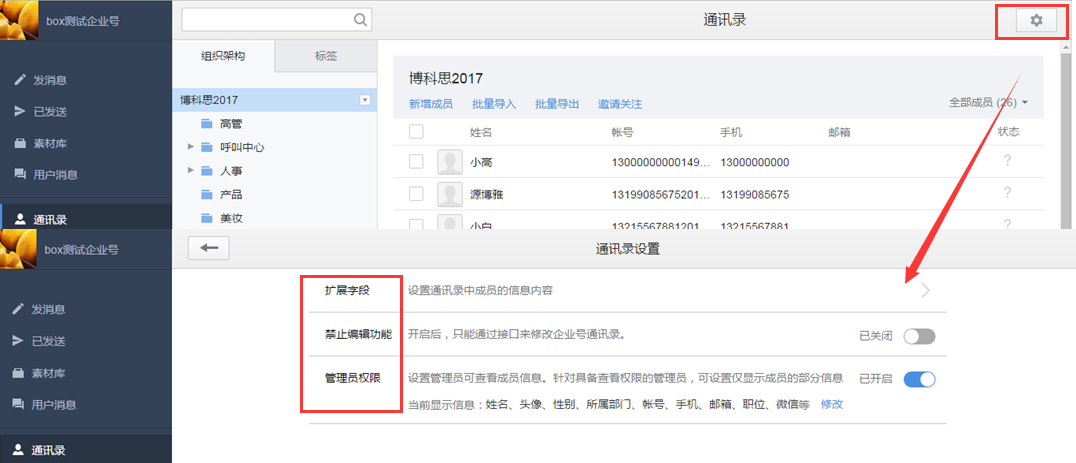1076x463 pixels.
Task: Open the 博科思2017 dropdown arrow in tree
Action: (x=365, y=100)
